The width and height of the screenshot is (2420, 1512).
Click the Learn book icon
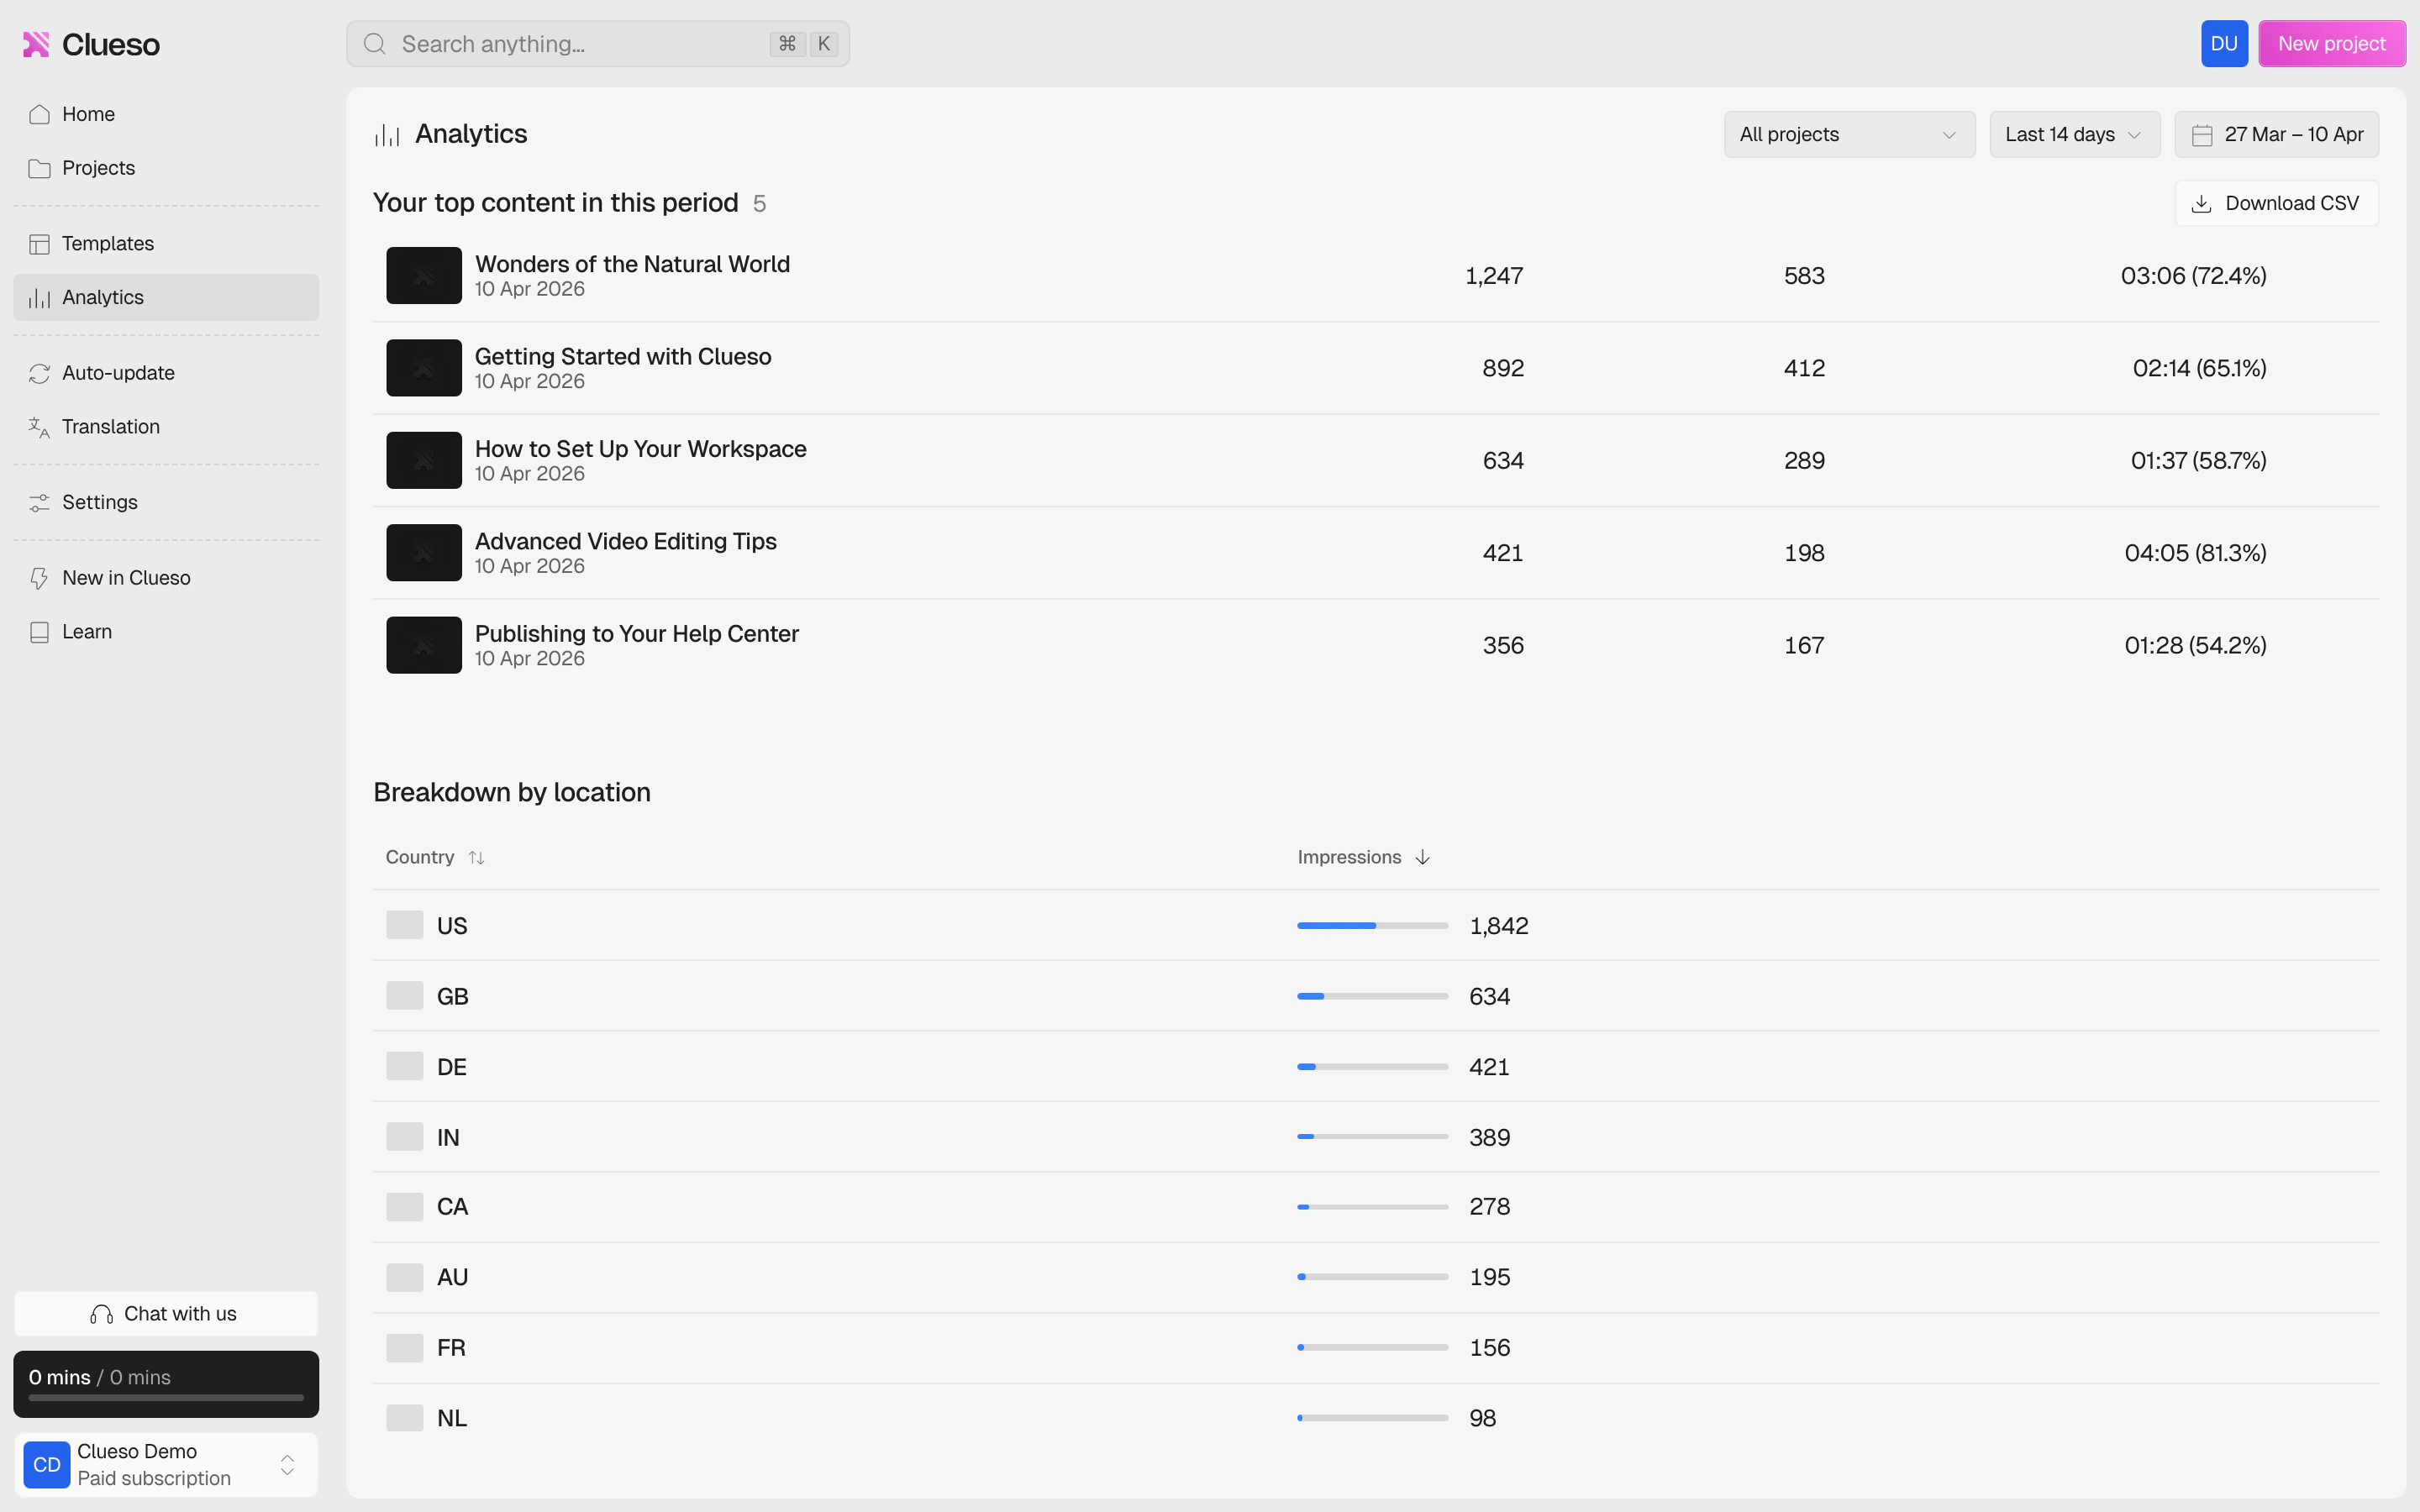click(39, 632)
